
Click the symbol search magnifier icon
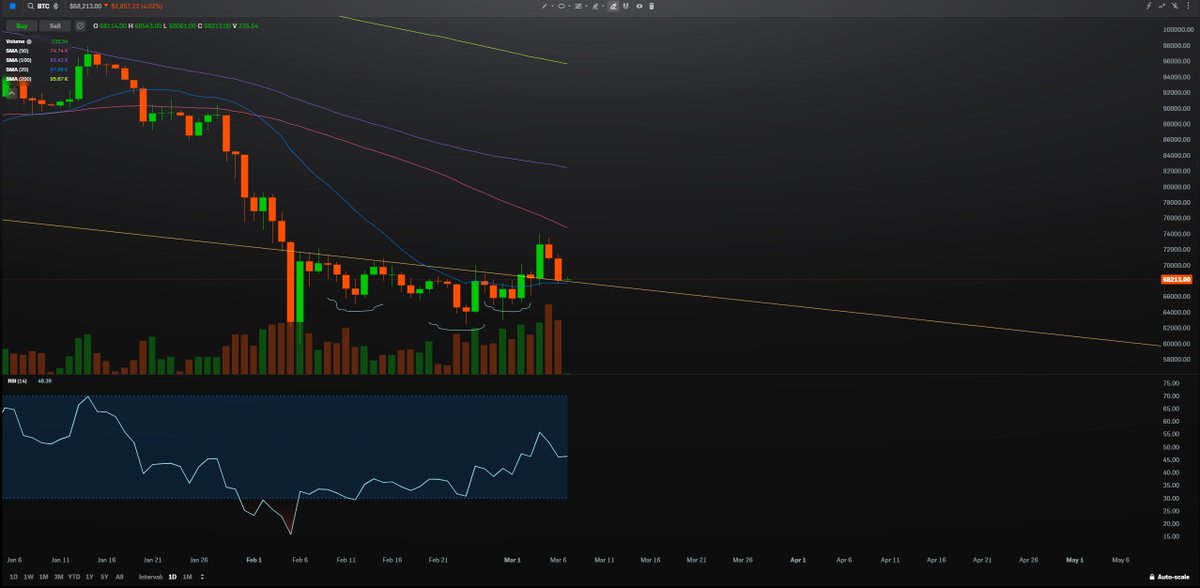30,6
